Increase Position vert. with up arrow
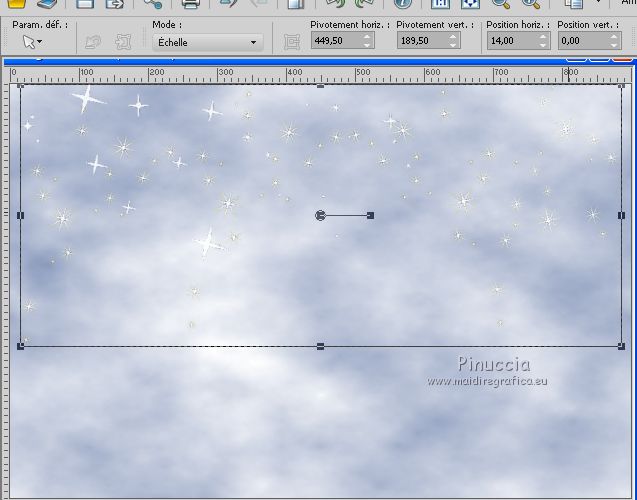 coord(614,37)
